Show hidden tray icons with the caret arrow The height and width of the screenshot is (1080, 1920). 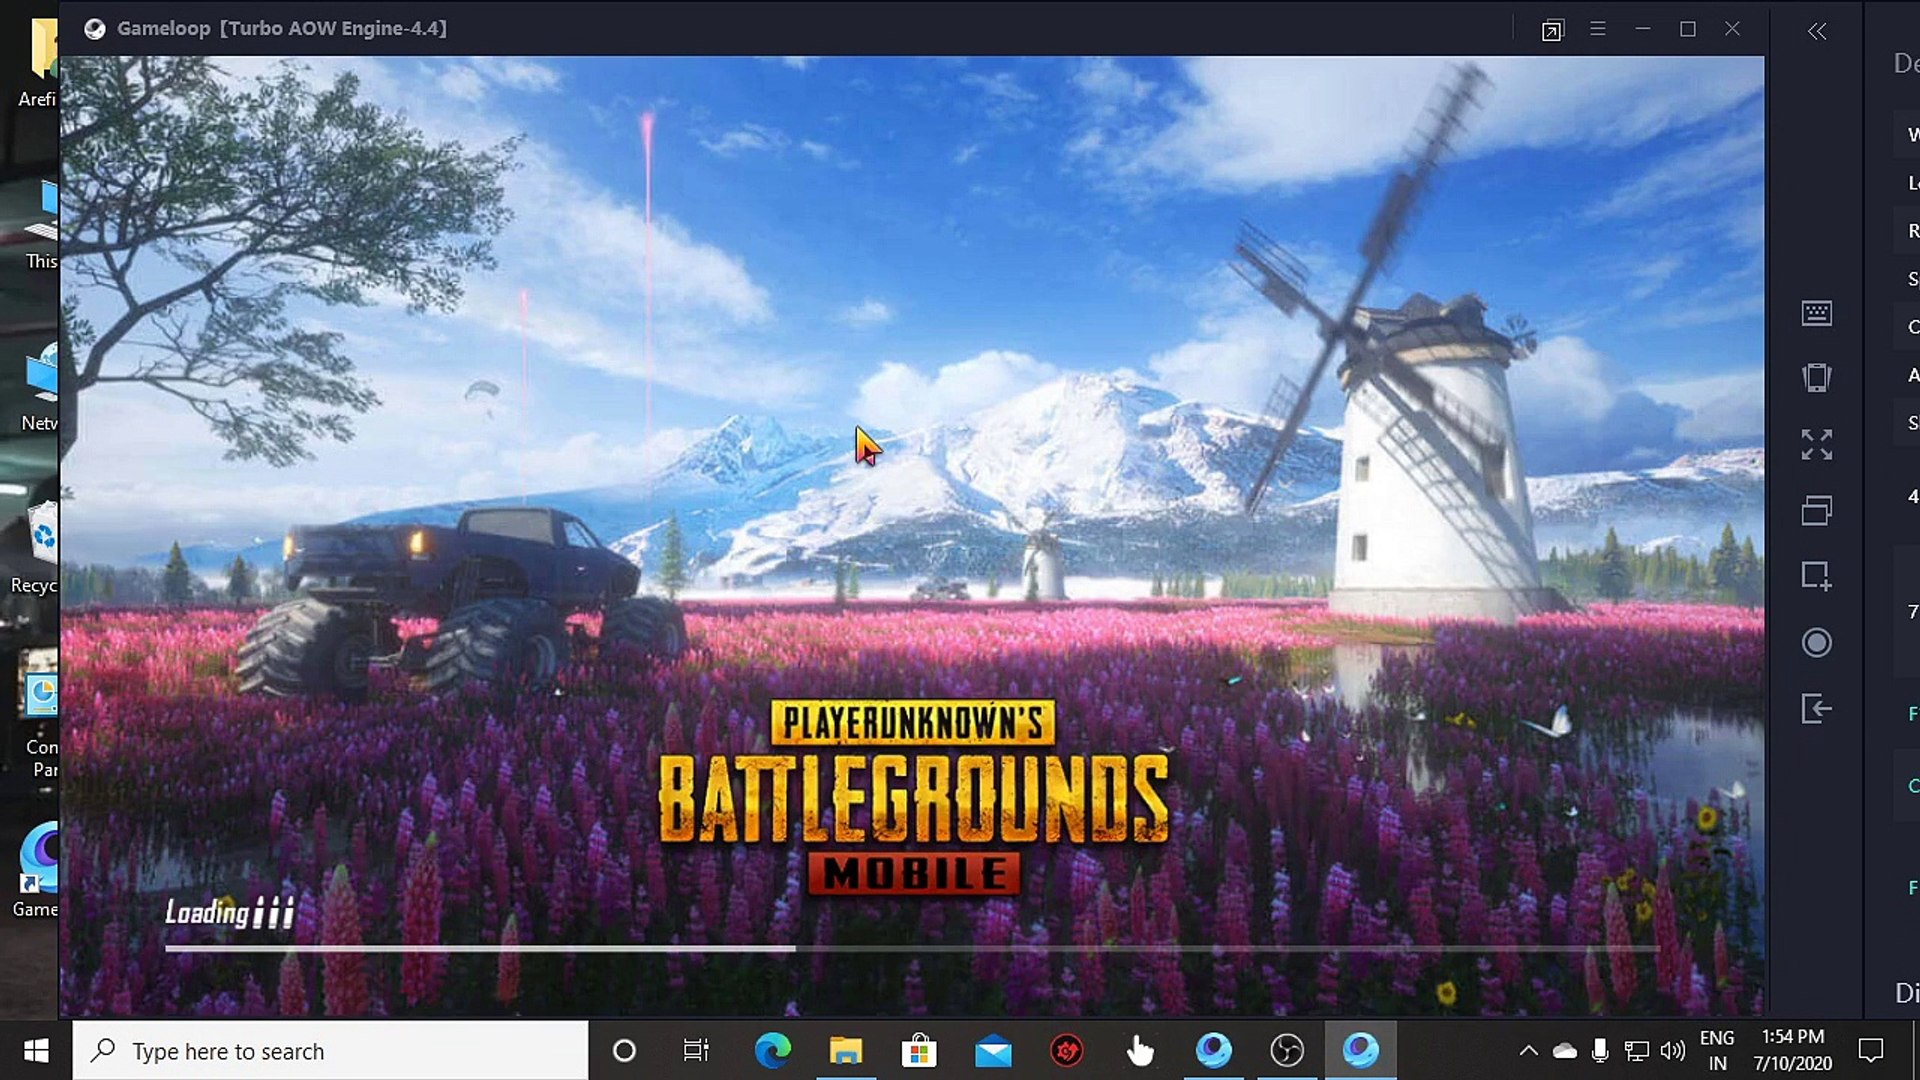(x=1530, y=1051)
